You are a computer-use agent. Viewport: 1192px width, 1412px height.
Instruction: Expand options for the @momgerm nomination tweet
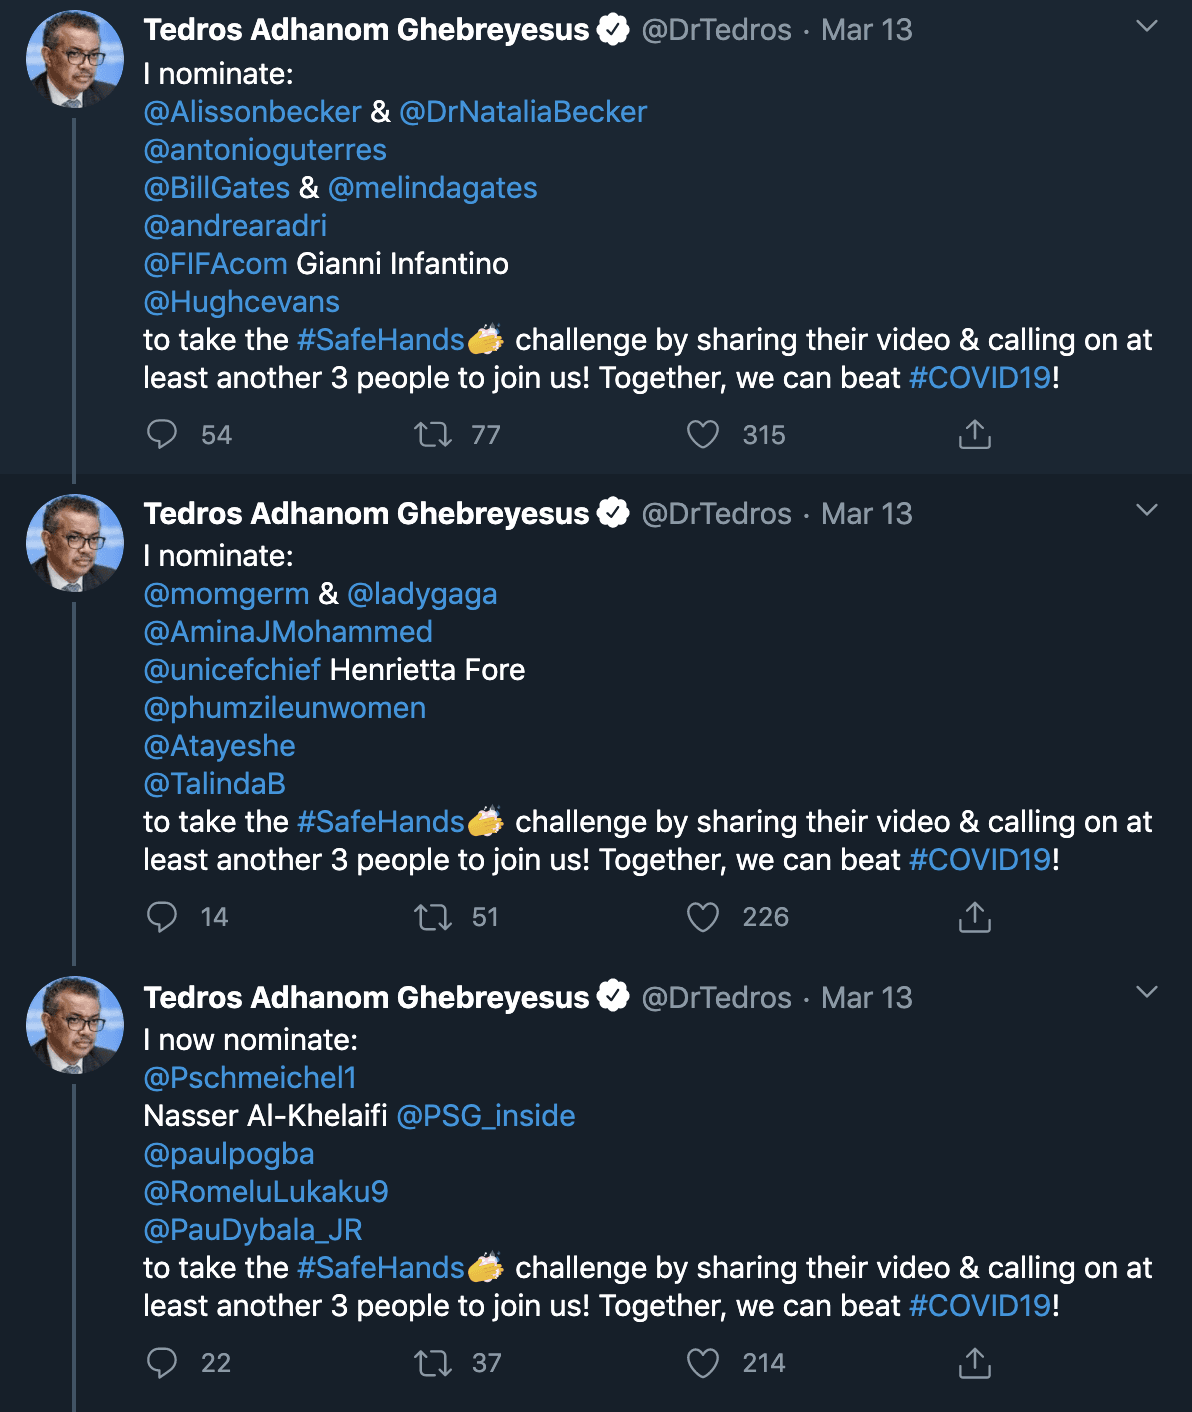(1147, 510)
